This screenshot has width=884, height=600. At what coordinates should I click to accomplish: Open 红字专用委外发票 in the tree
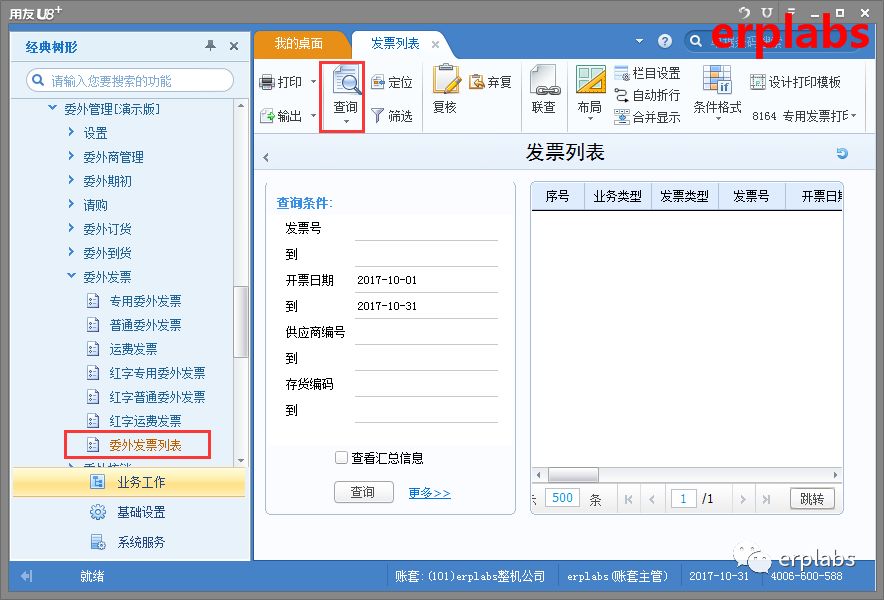point(157,373)
